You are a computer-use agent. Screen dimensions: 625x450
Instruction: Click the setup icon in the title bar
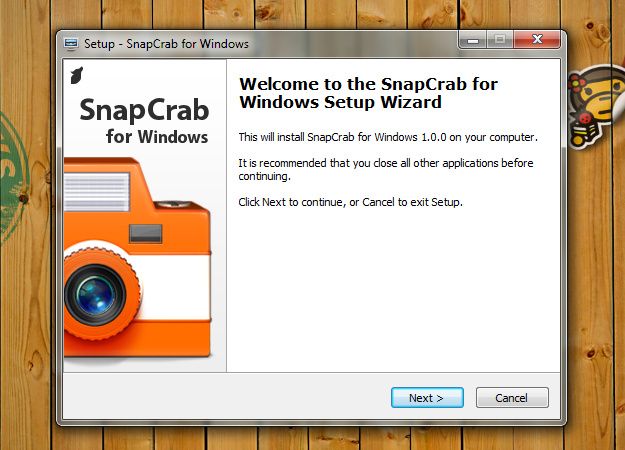pyautogui.click(x=71, y=43)
